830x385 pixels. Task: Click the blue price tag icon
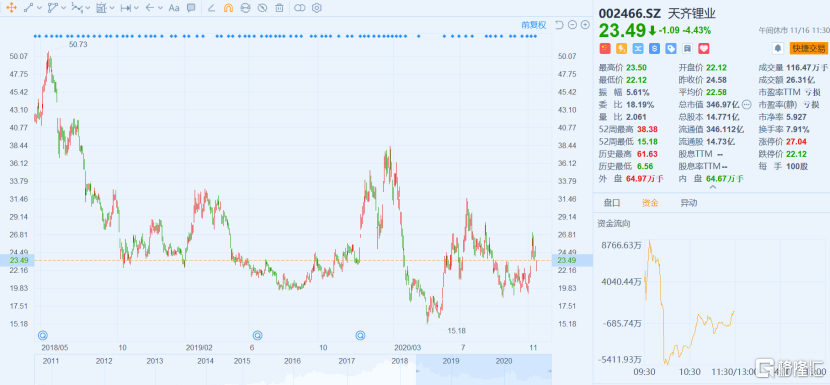coord(671,48)
